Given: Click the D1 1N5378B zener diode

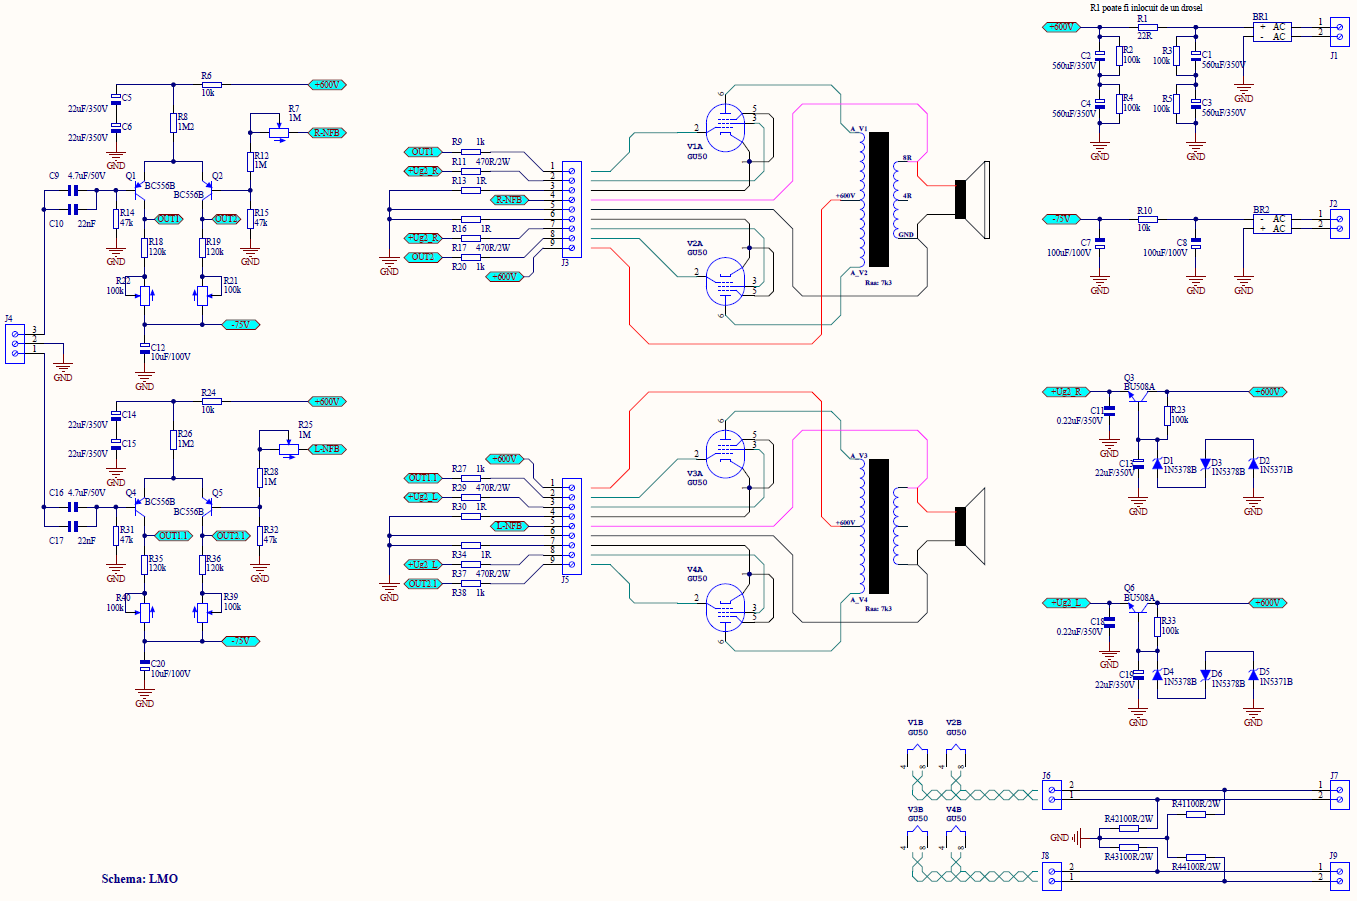Looking at the screenshot, I should pos(1157,463).
